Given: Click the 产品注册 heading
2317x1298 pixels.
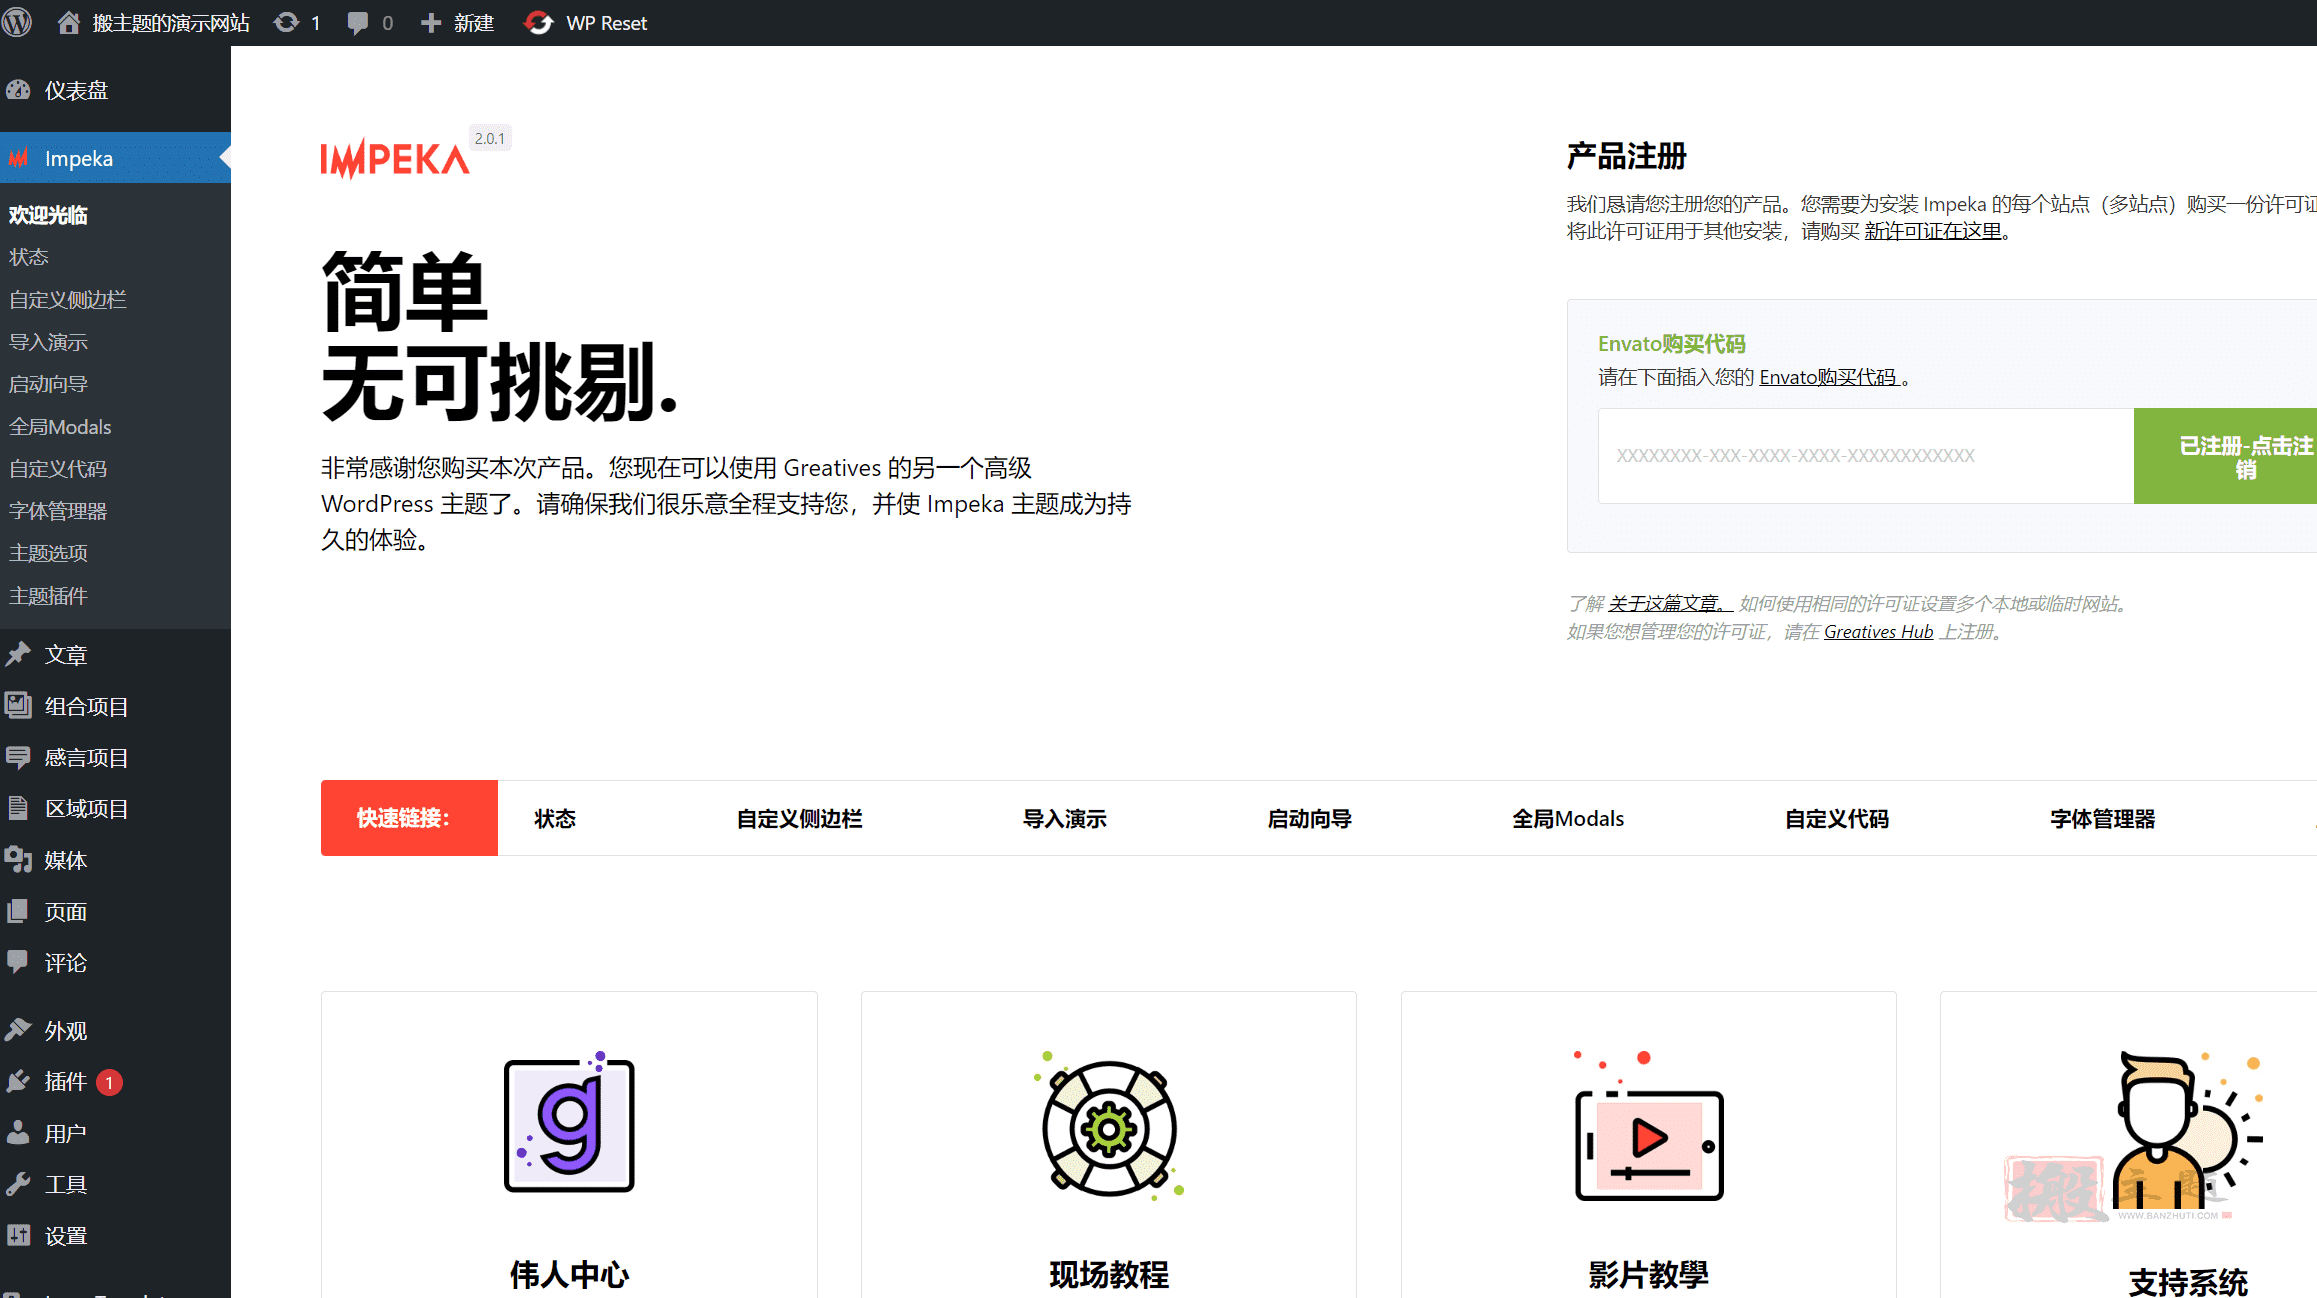Looking at the screenshot, I should tap(1626, 156).
